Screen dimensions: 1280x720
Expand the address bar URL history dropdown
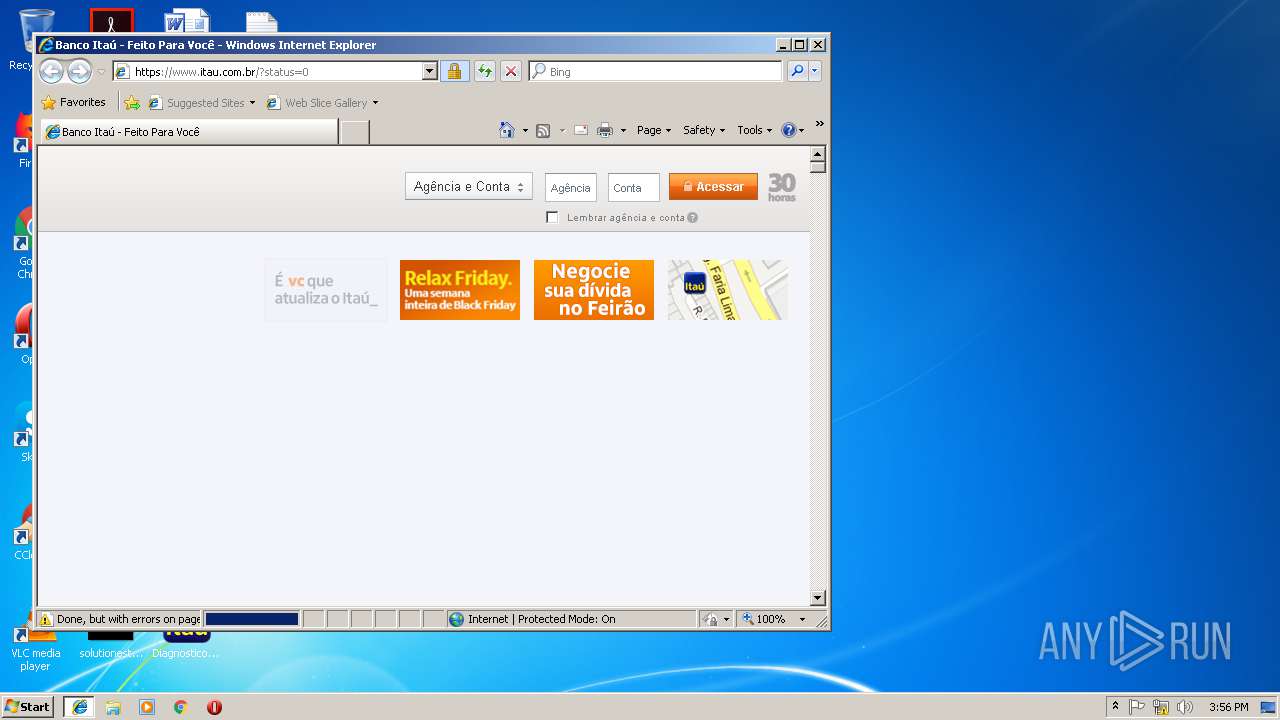tap(430, 71)
